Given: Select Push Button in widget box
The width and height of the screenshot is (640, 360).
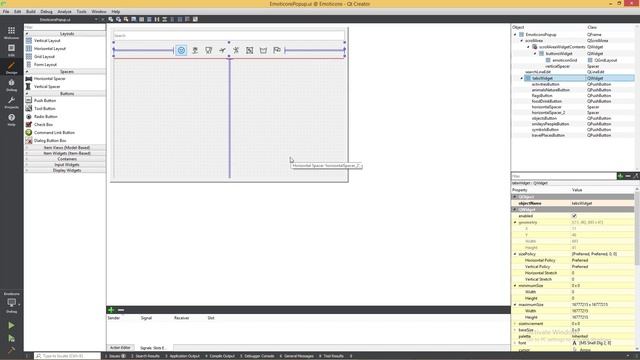Looking at the screenshot, I should point(45,100).
